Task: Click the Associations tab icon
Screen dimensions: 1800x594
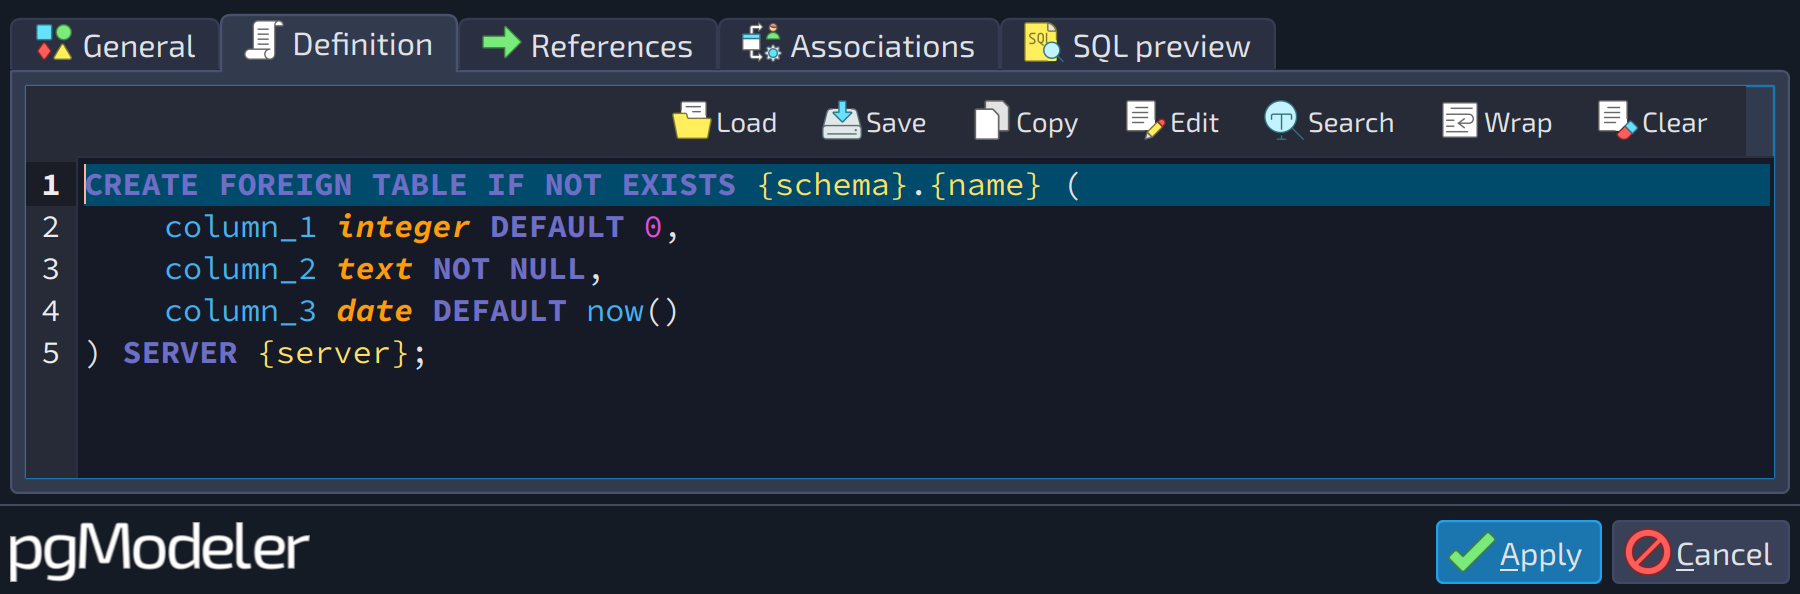Action: coord(761,43)
